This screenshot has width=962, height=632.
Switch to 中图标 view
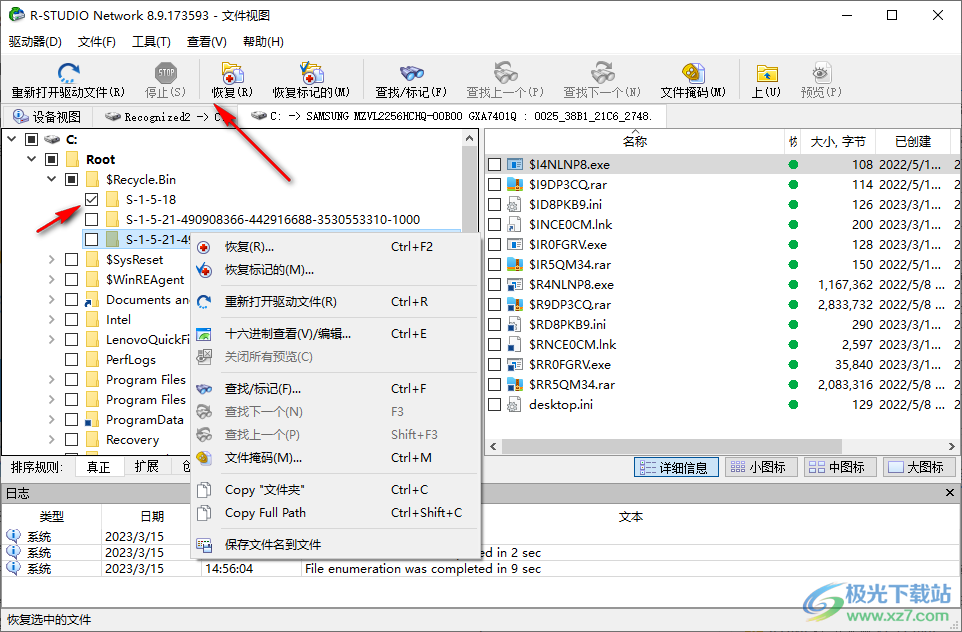click(839, 467)
